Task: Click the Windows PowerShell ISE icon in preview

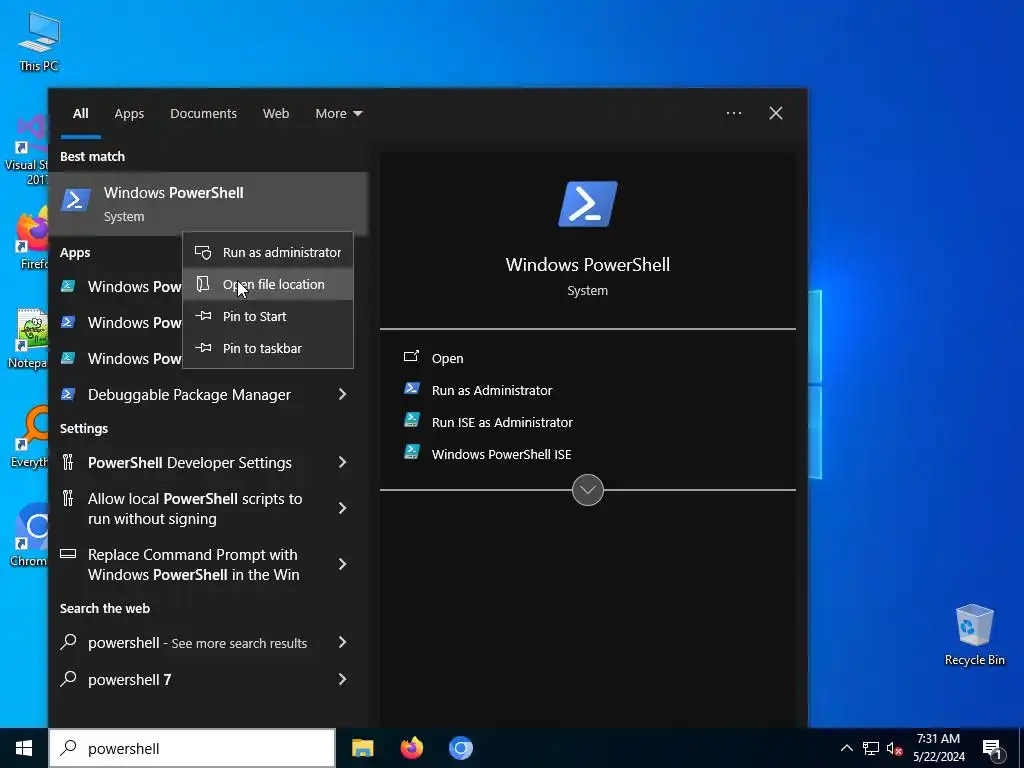Action: coord(411,452)
